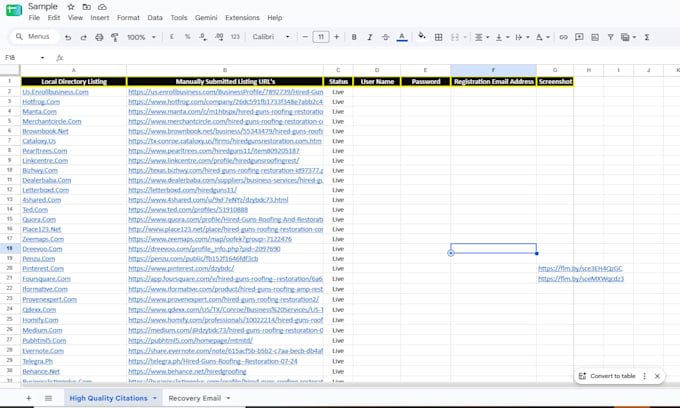680x408 pixels.
Task: Open the Manta.Com link
Action: coord(39,112)
